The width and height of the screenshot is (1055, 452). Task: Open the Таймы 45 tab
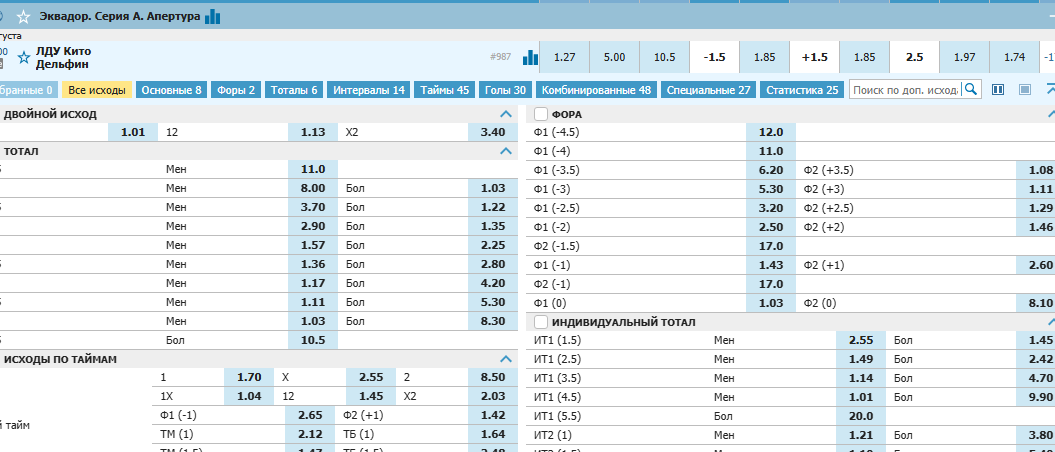[445, 90]
